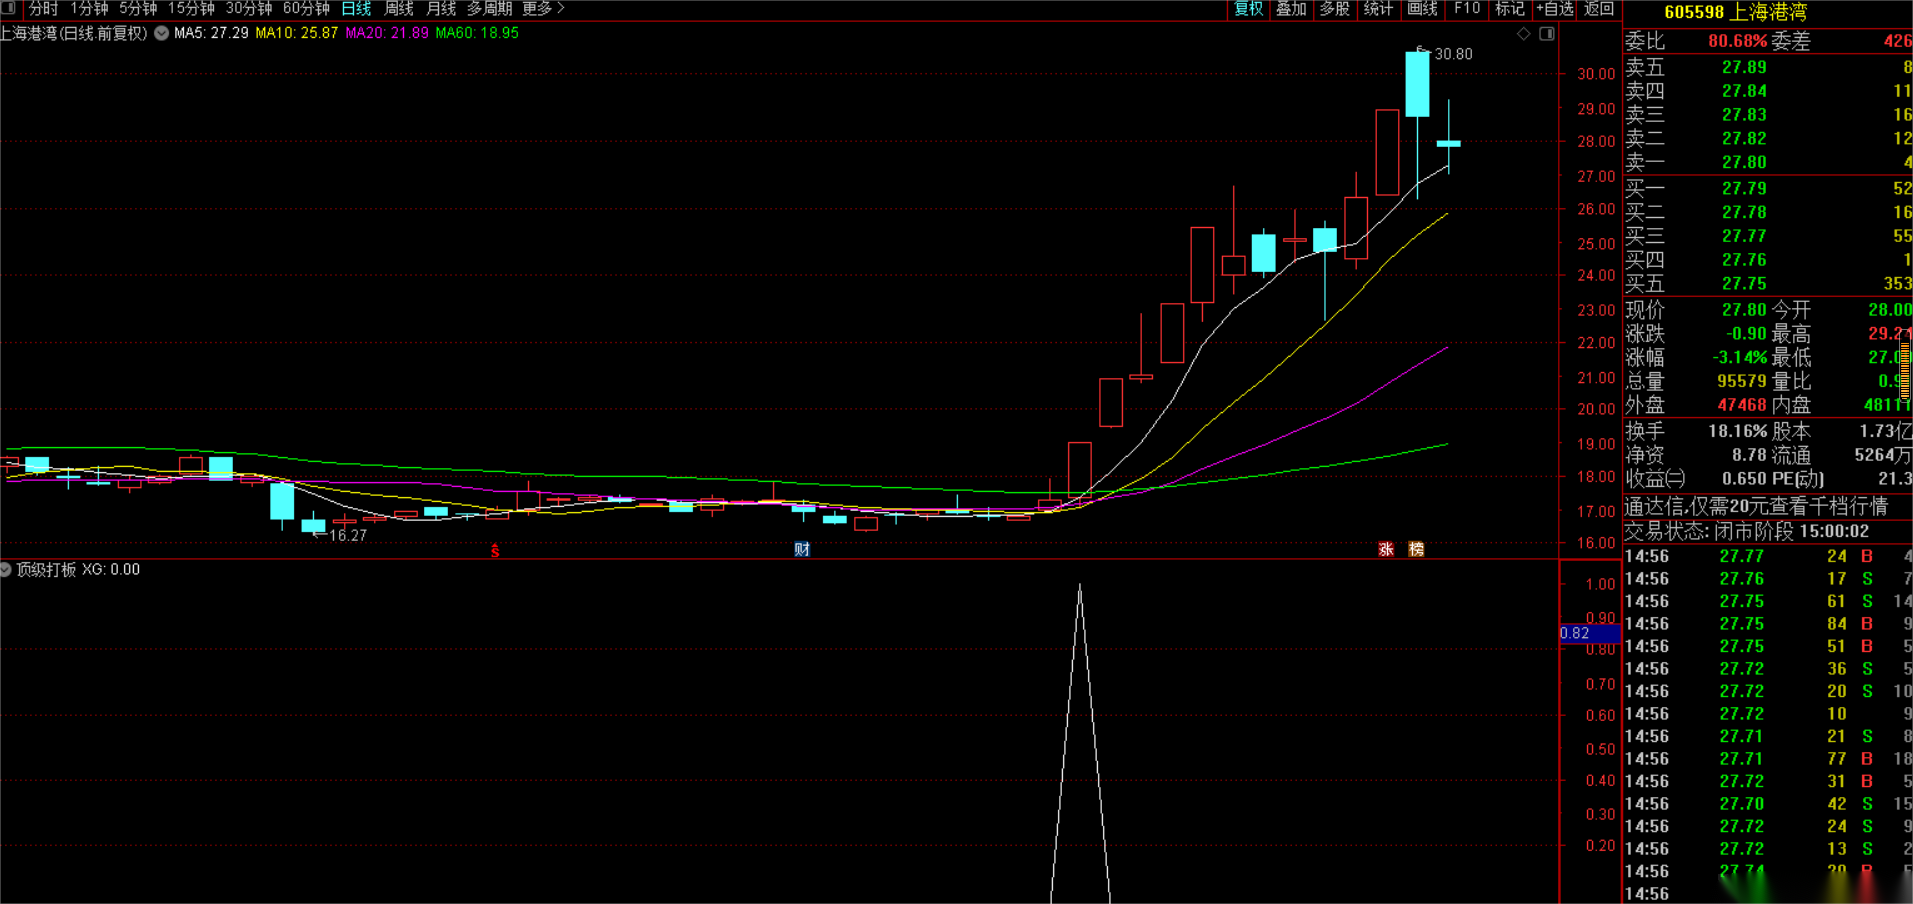Click the 买三 27.77 order row

coord(1768,236)
